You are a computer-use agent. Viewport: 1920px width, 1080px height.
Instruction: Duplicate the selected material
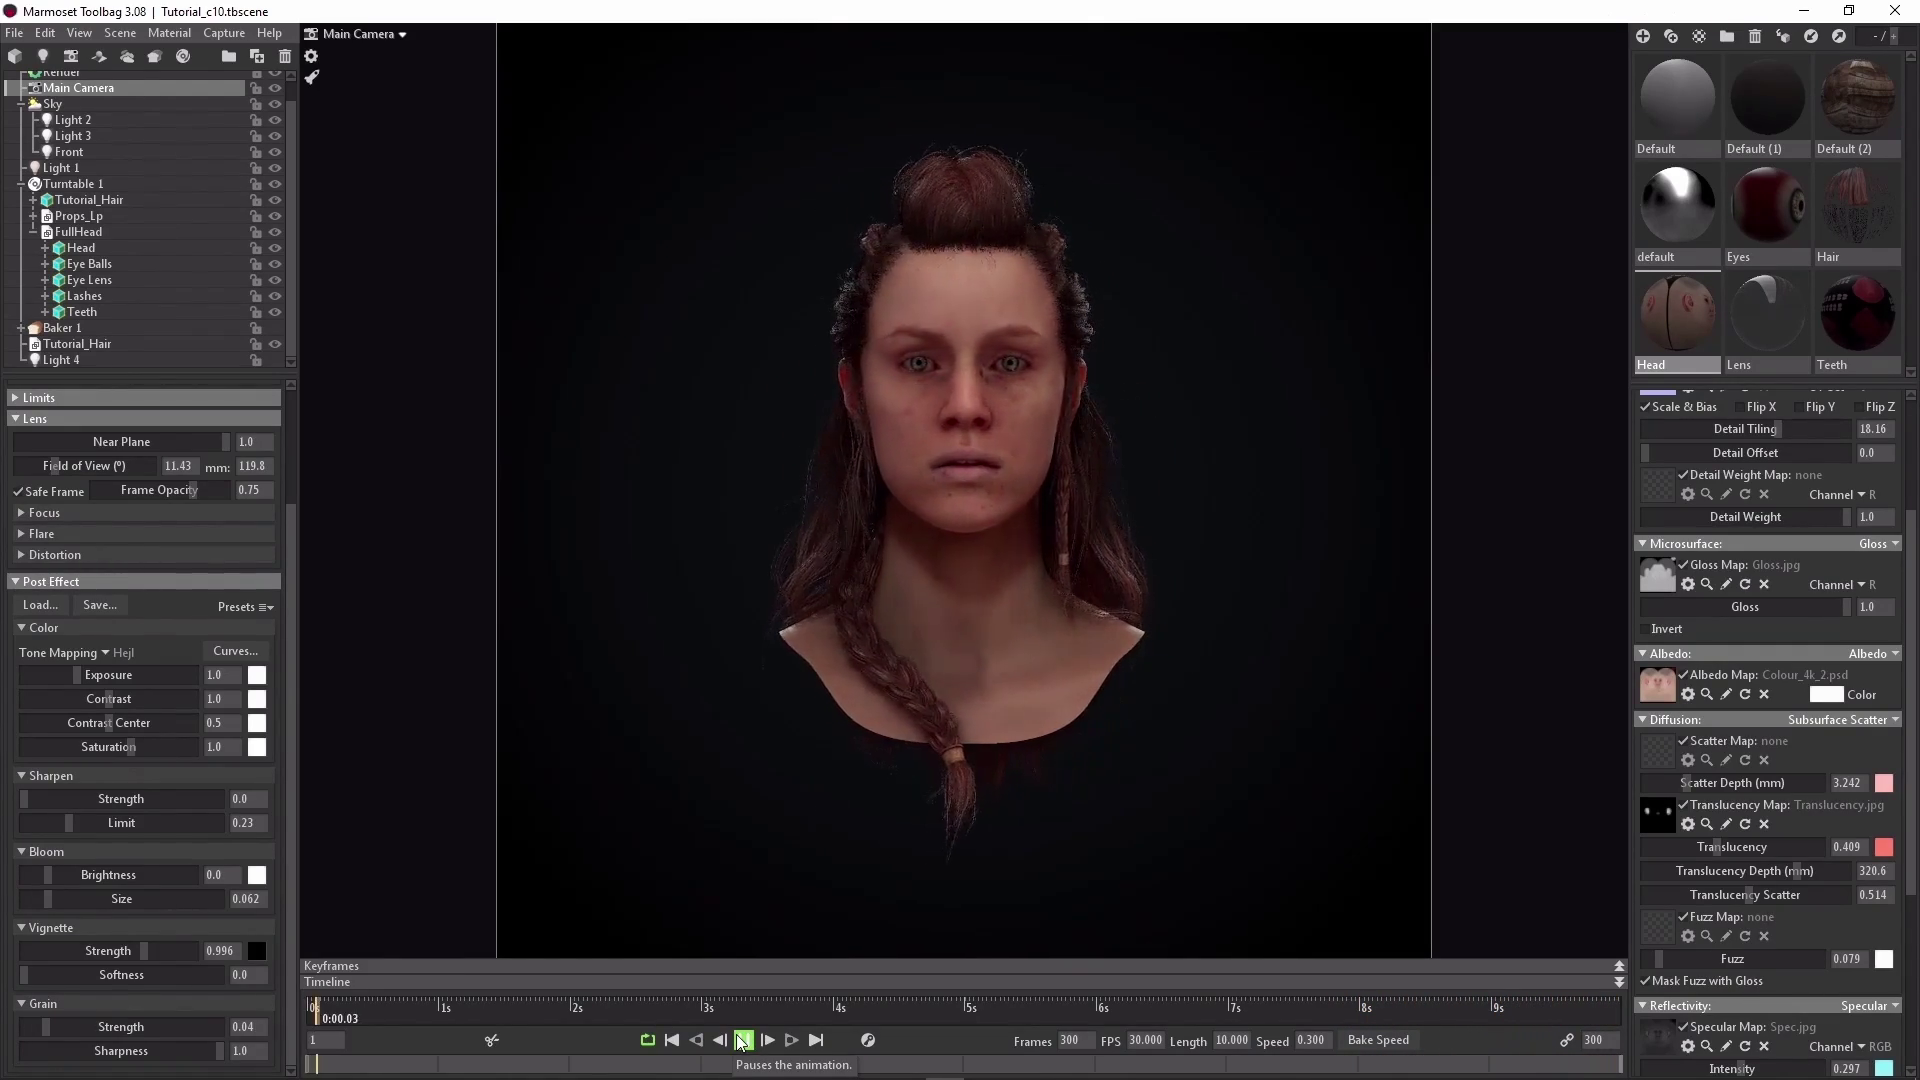tap(1671, 36)
